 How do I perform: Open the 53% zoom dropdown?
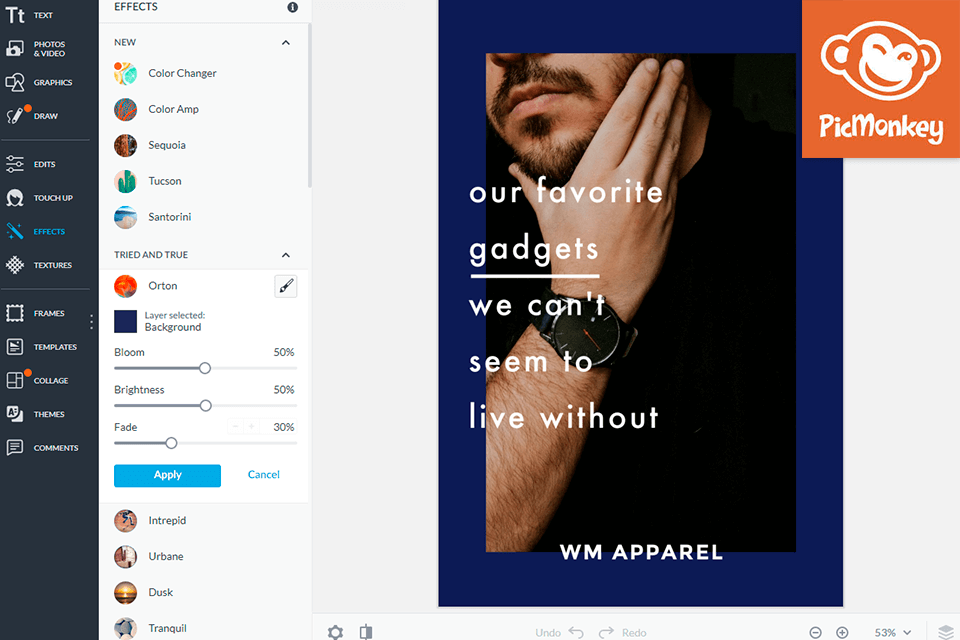click(x=893, y=633)
